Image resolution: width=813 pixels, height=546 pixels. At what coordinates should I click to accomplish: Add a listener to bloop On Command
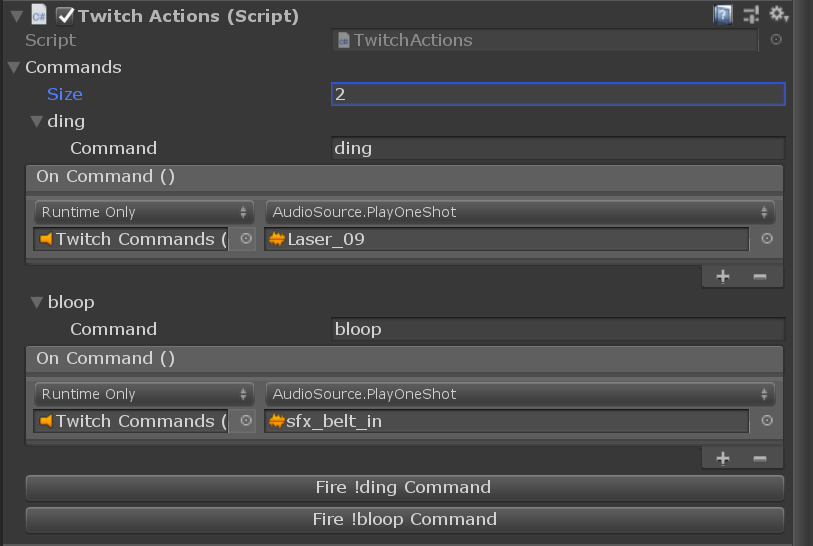pyautogui.click(x=723, y=458)
